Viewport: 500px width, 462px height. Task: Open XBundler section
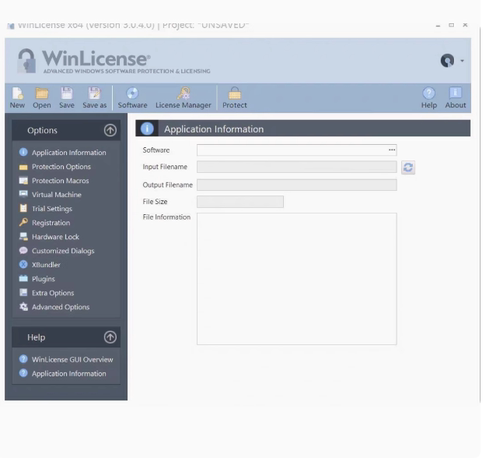[40, 265]
